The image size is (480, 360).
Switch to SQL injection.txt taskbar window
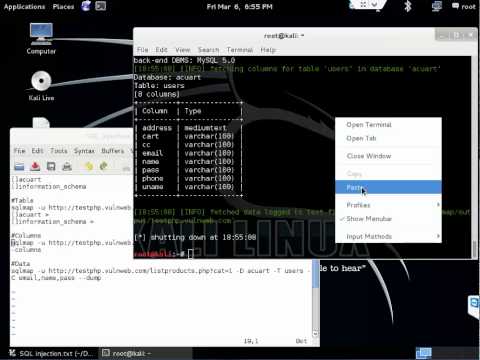(51, 353)
